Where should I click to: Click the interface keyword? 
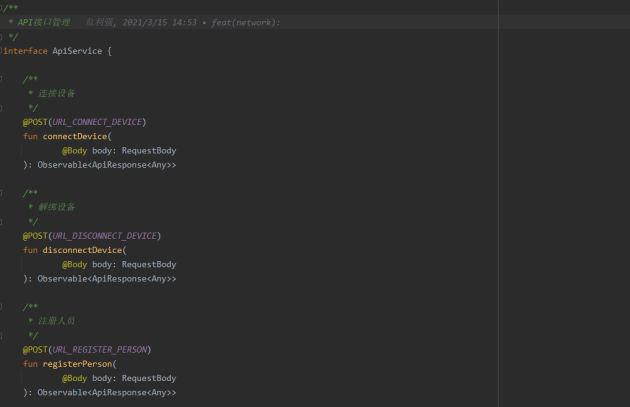pyautogui.click(x=25, y=51)
